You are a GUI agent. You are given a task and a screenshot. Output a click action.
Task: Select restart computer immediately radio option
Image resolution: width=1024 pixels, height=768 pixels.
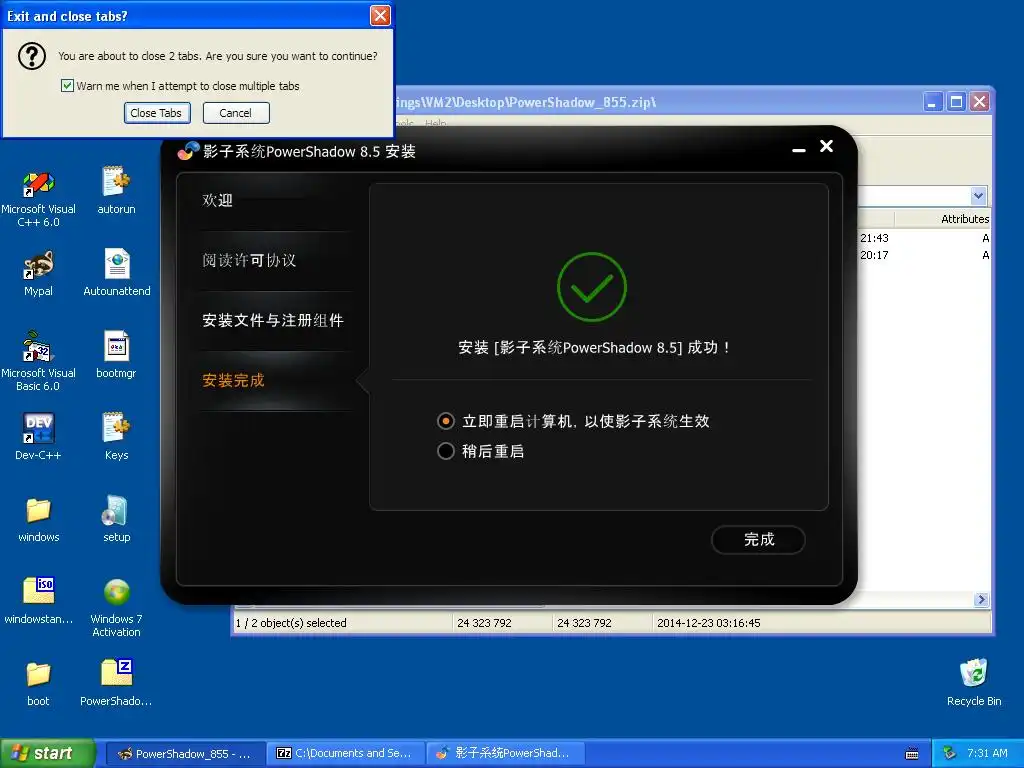(445, 421)
